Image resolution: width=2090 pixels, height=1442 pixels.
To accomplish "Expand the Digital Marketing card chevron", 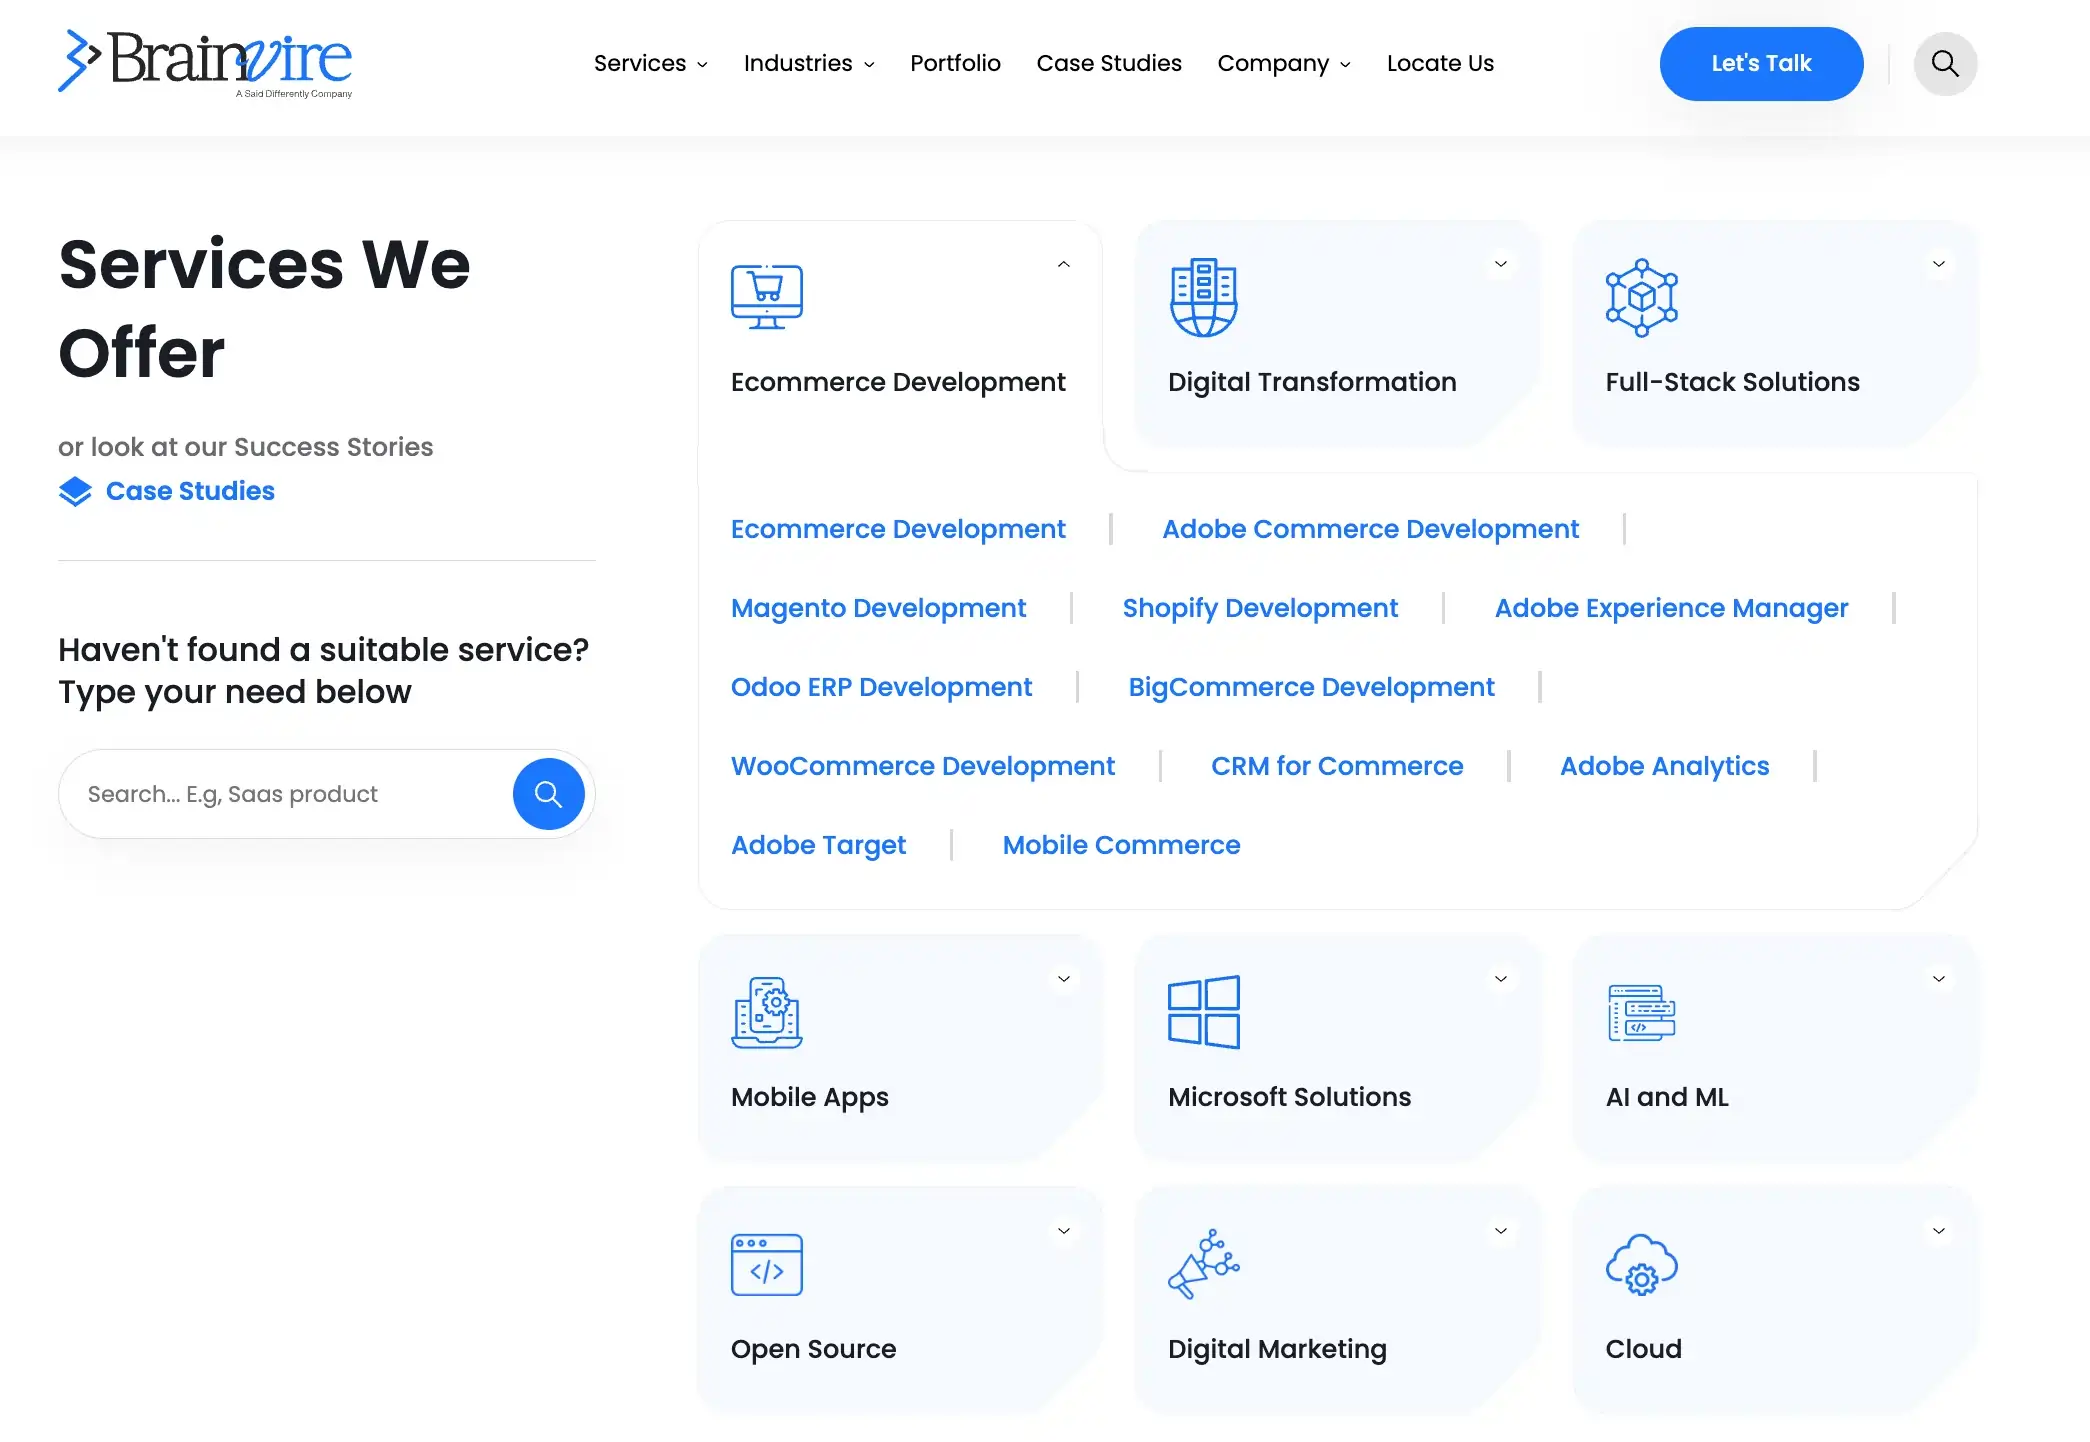I will click(1501, 1231).
